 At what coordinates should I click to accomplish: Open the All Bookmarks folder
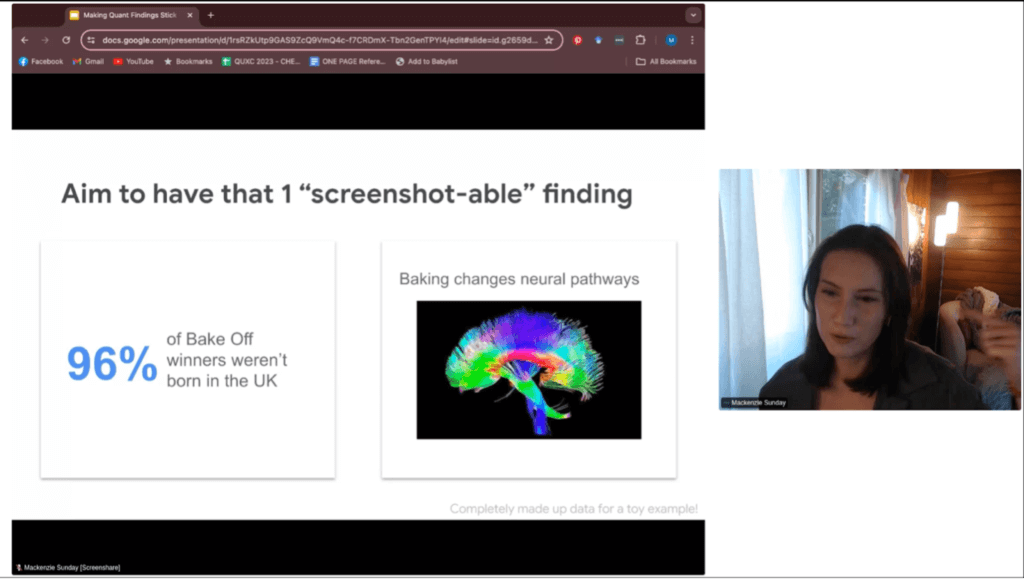click(665, 61)
